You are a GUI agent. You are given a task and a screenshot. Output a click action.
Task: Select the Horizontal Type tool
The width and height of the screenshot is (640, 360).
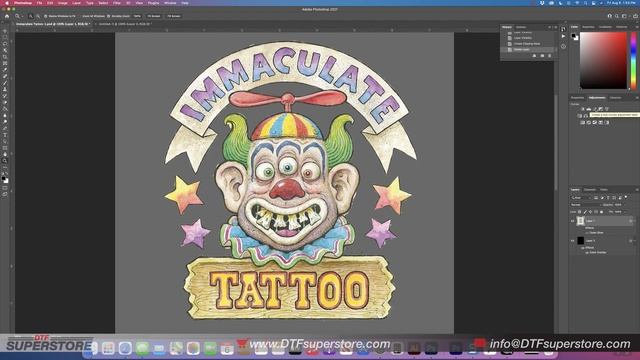(5, 135)
